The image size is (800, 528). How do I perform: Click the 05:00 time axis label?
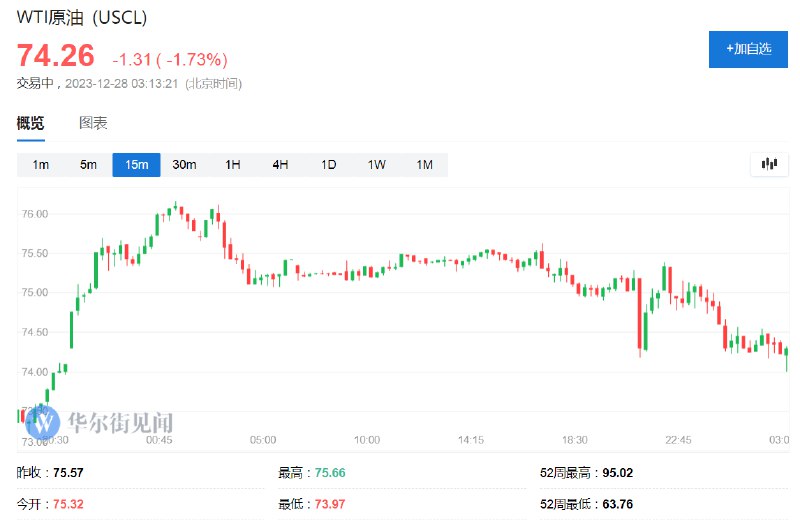pos(263,440)
